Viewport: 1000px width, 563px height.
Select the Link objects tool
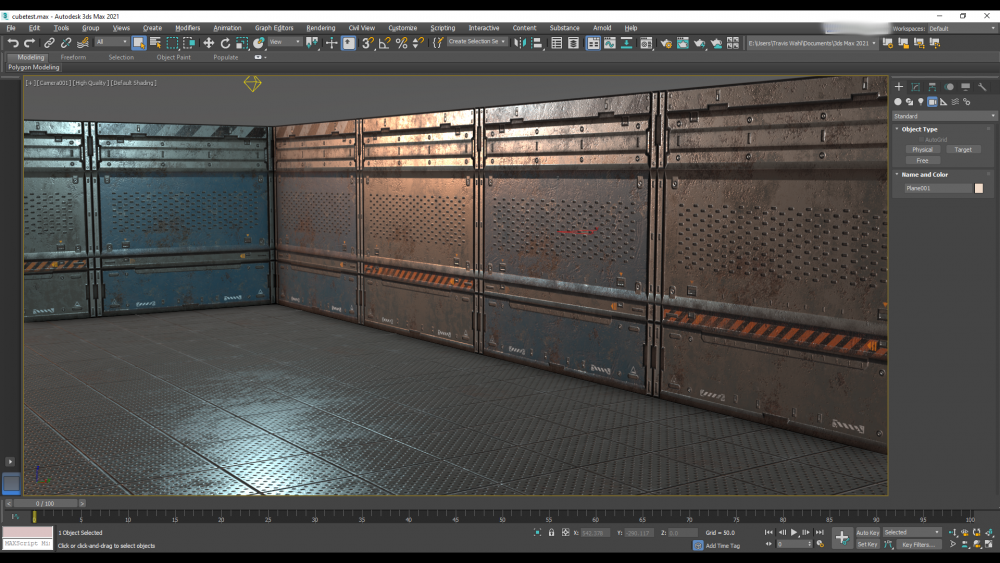click(48, 43)
